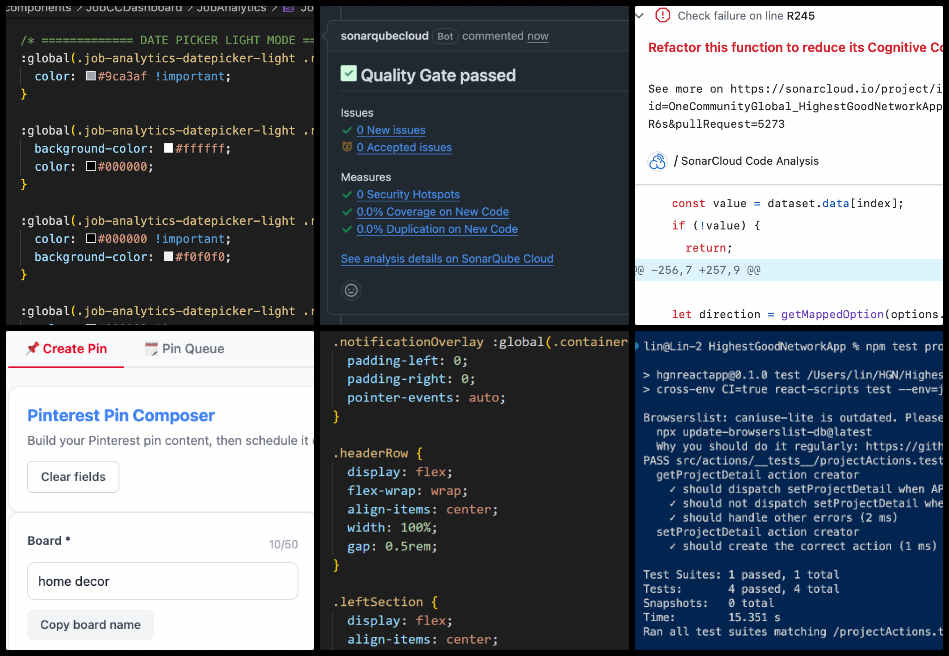The height and width of the screenshot is (656, 949).
Task: Click the 'Time: 15.351 s' terminal line
Action: 711,617
